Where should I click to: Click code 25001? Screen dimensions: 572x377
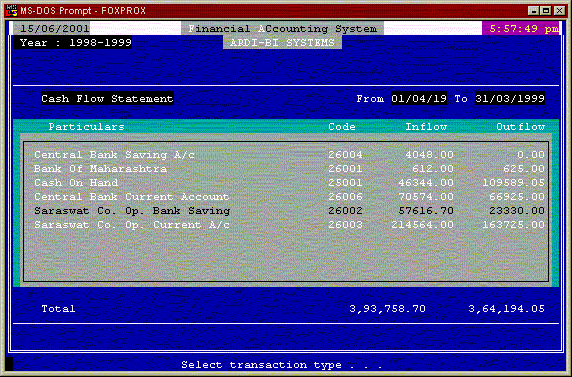[x=345, y=182]
